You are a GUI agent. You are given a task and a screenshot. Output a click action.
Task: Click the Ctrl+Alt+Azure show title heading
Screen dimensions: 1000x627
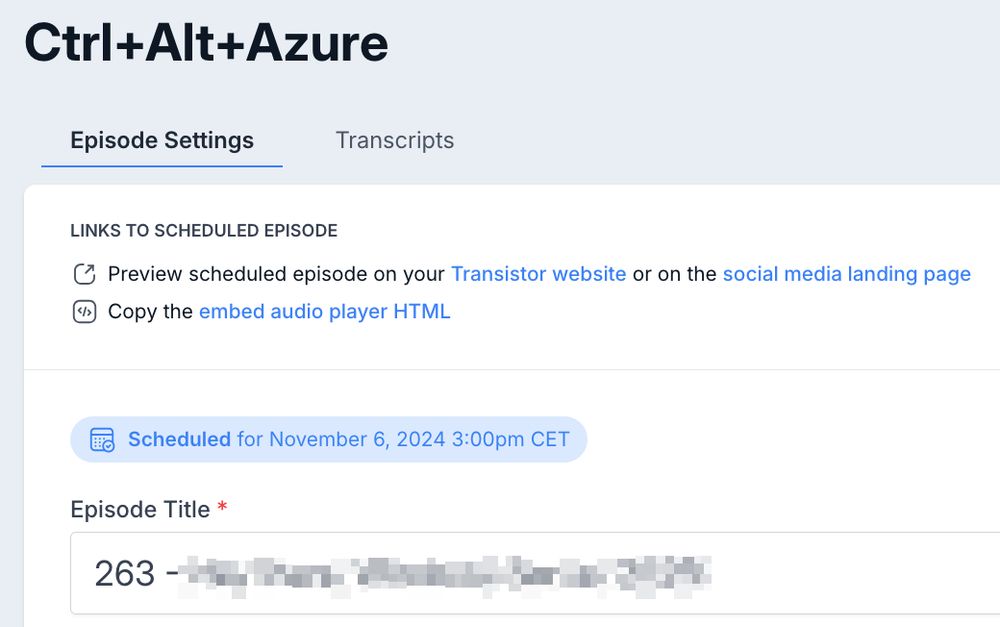206,43
